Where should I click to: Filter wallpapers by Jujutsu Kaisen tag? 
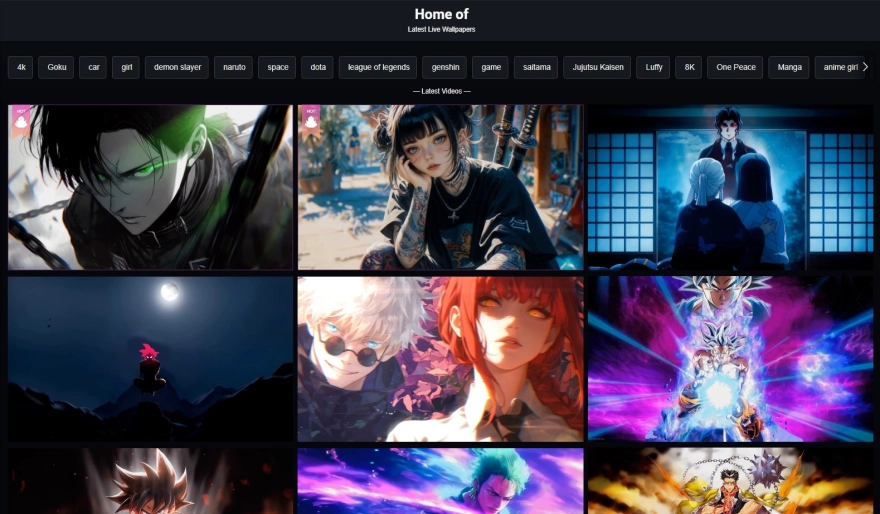click(598, 67)
